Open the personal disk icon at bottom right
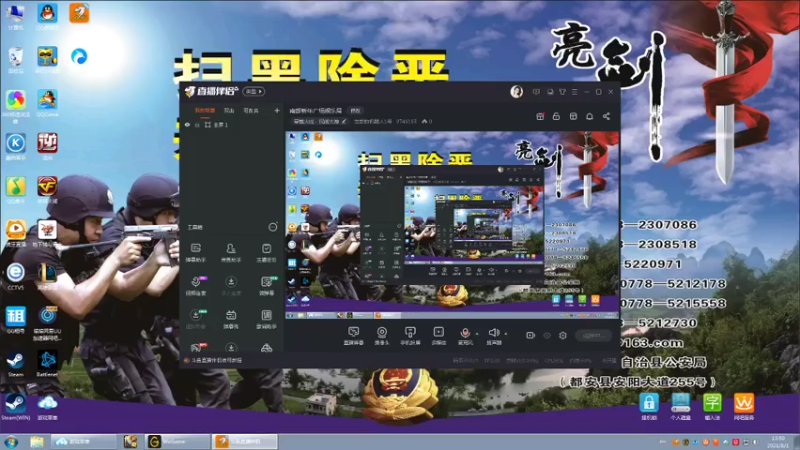This screenshot has height=450, width=800. 680,407
